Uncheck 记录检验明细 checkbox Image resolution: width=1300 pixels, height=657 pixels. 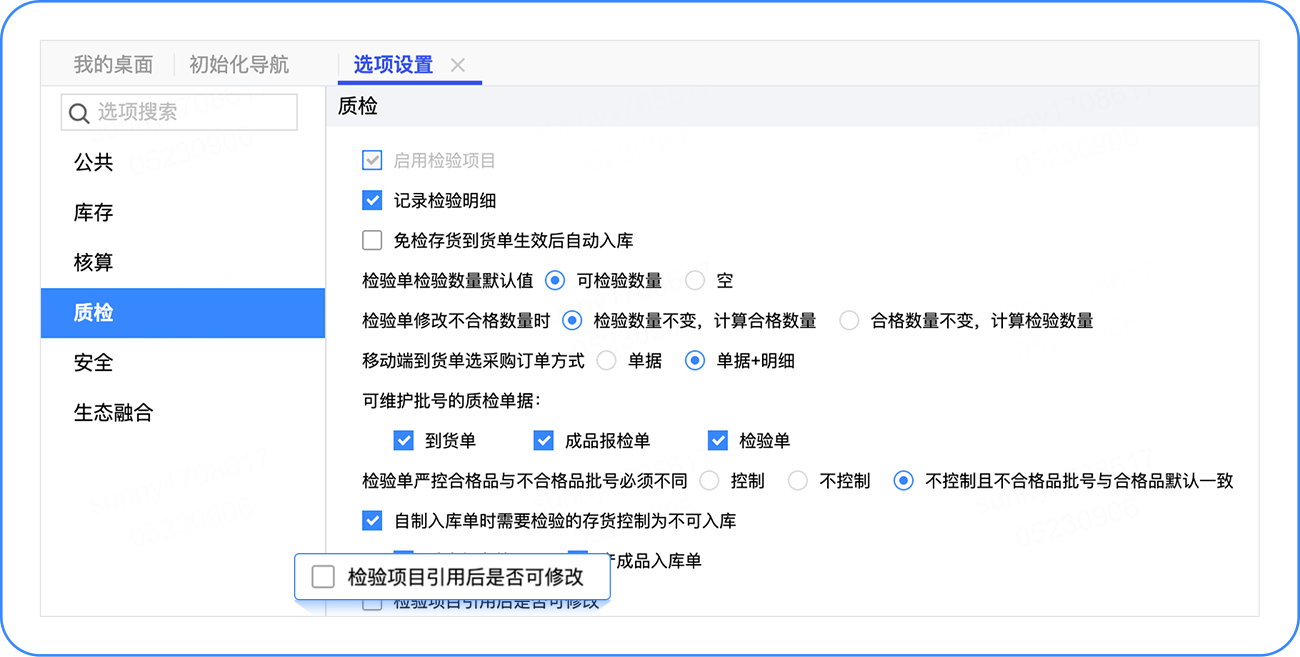(x=372, y=200)
